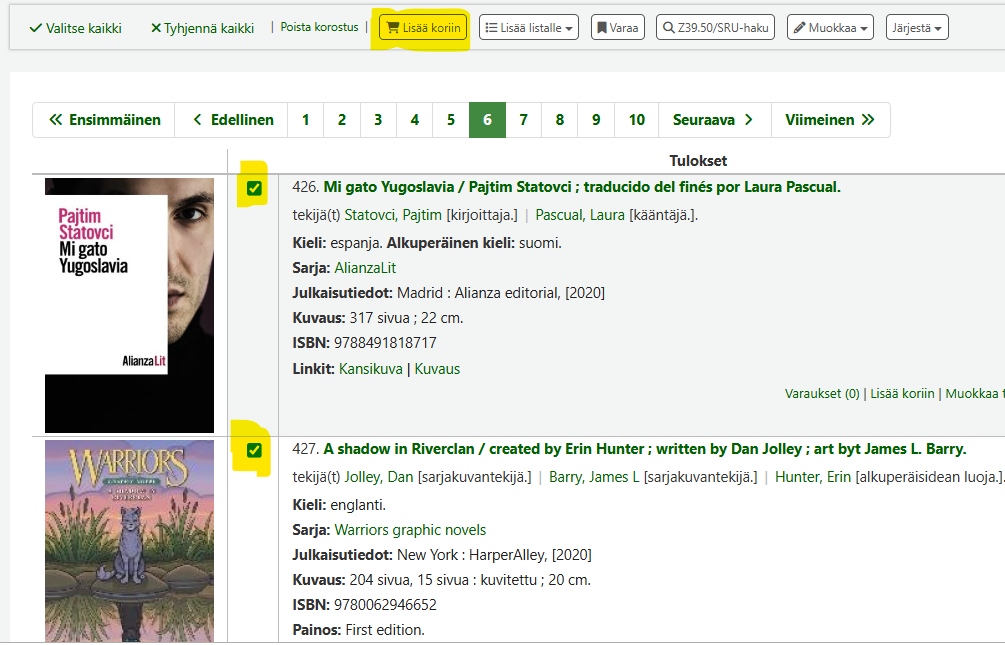Go to results page 8
The height and width of the screenshot is (645, 1005).
click(560, 120)
